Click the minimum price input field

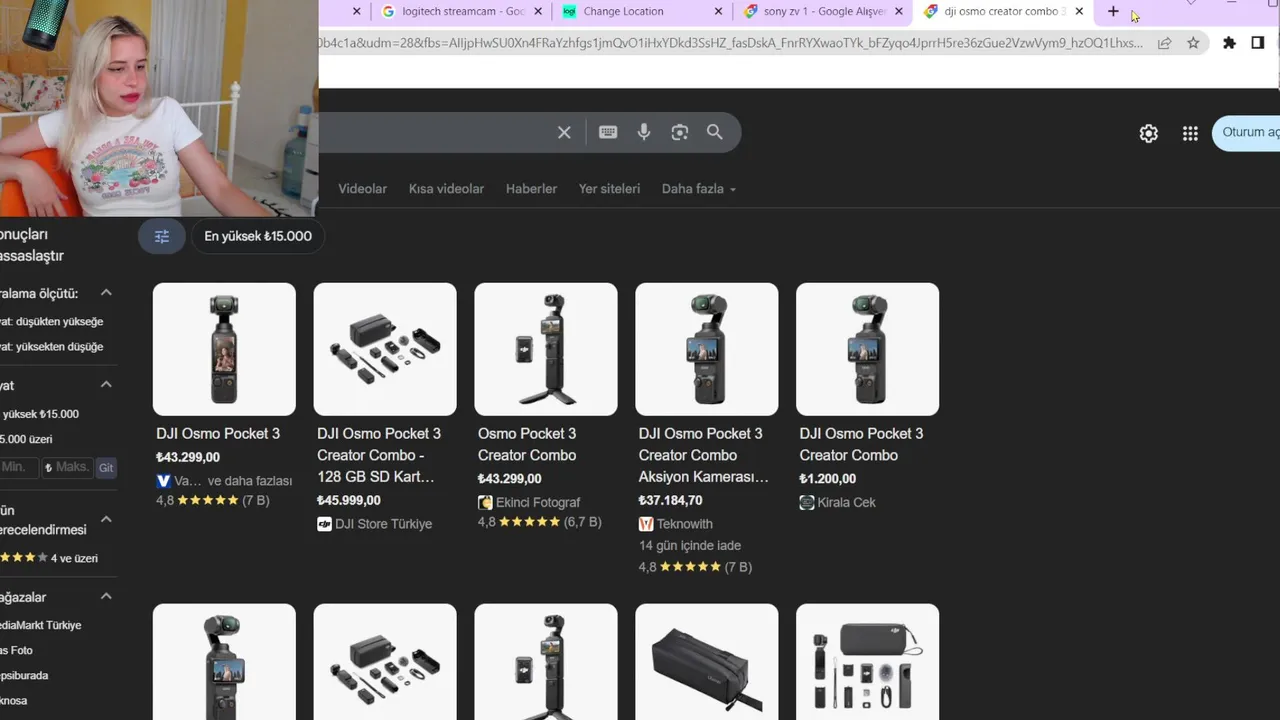pyautogui.click(x=18, y=467)
